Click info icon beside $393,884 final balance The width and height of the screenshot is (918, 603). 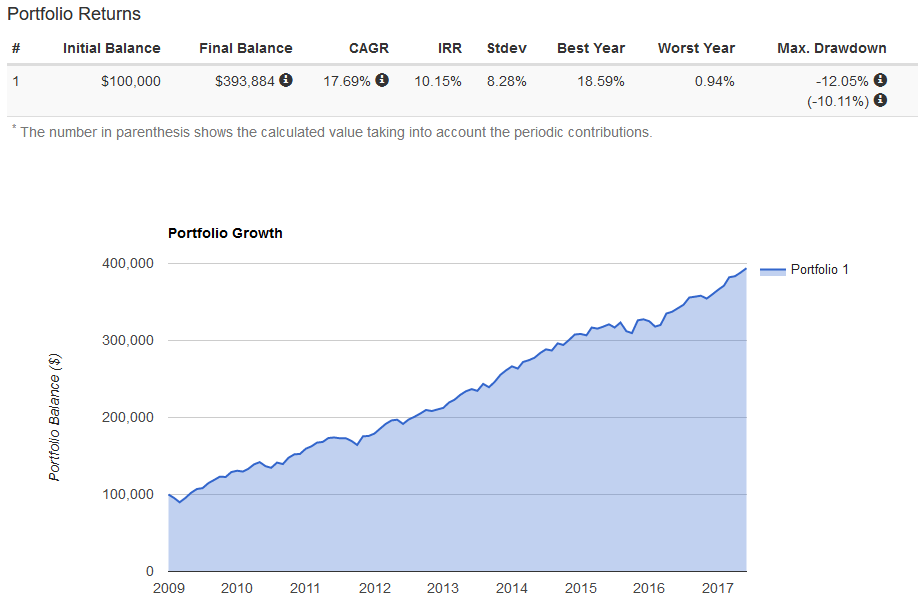point(286,80)
